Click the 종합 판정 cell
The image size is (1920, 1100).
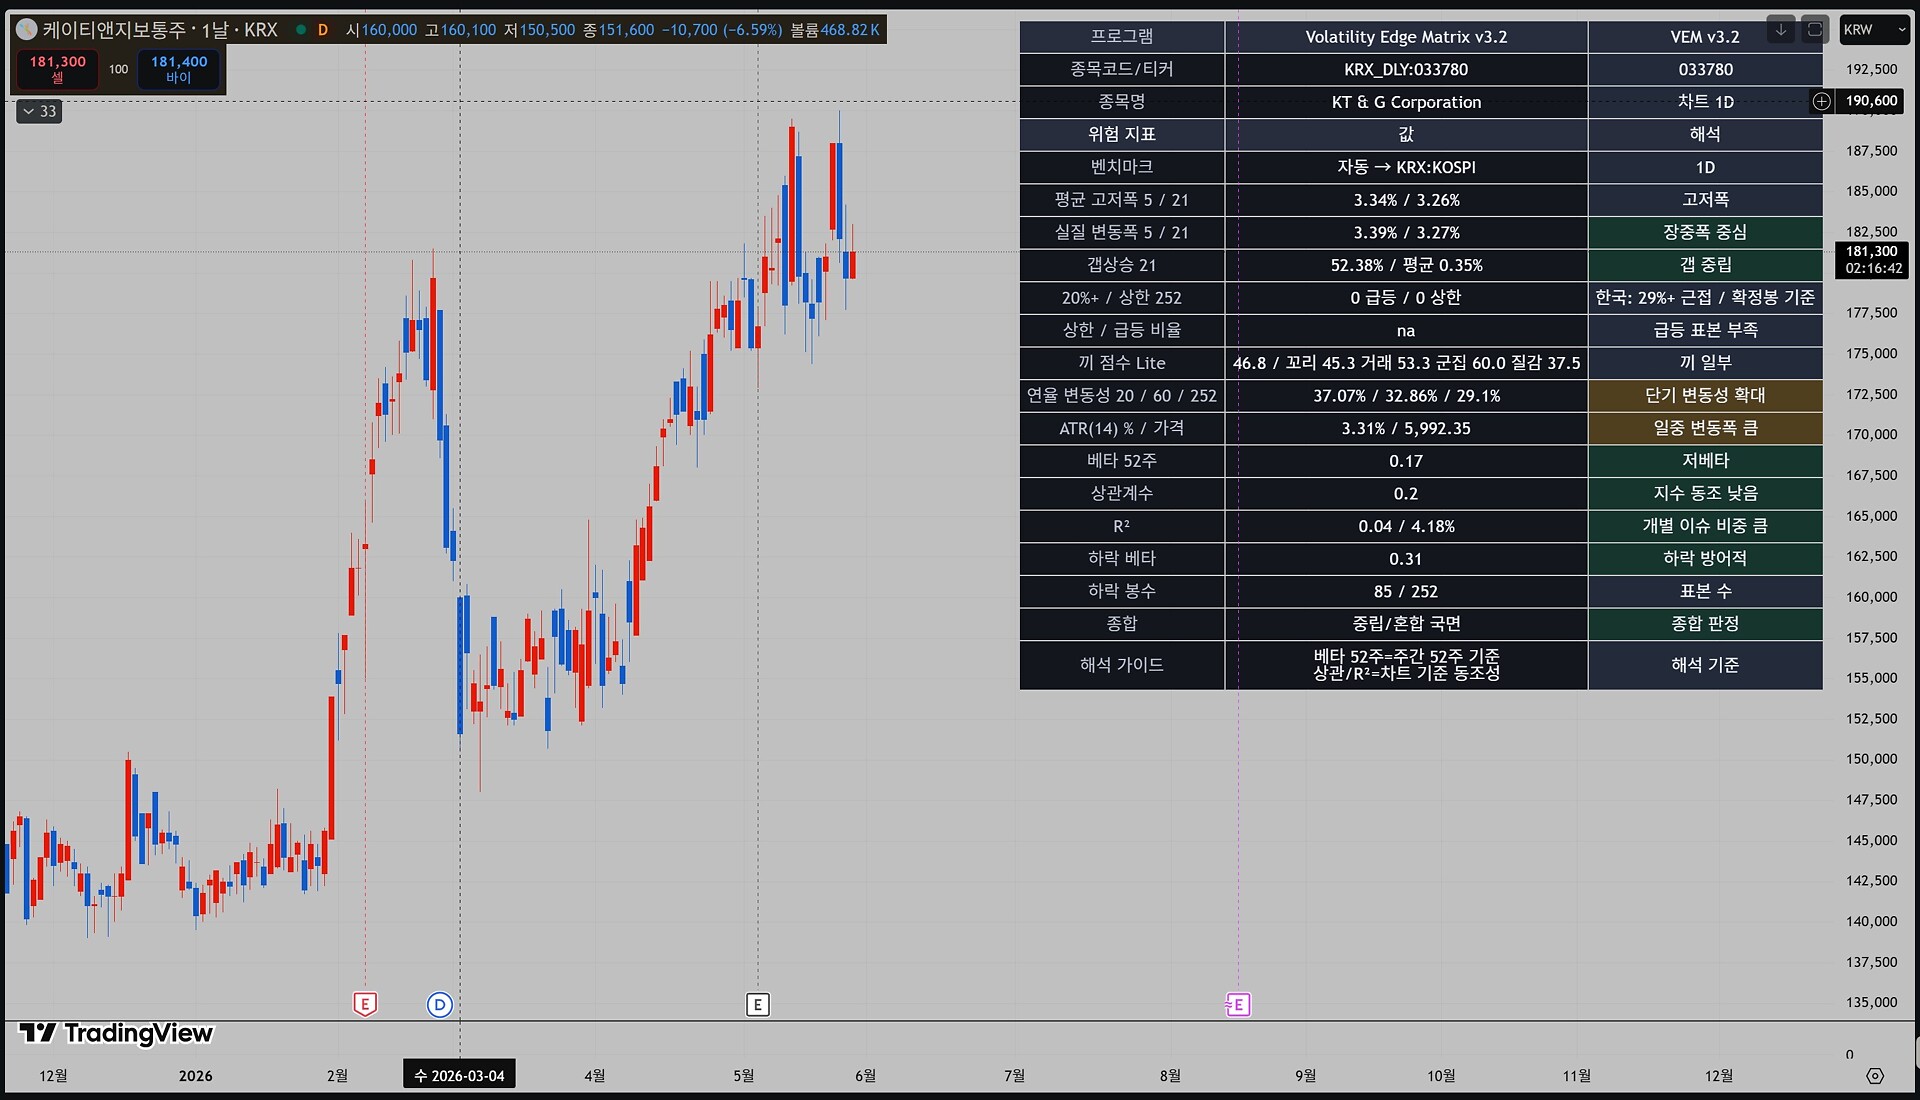(x=1705, y=624)
